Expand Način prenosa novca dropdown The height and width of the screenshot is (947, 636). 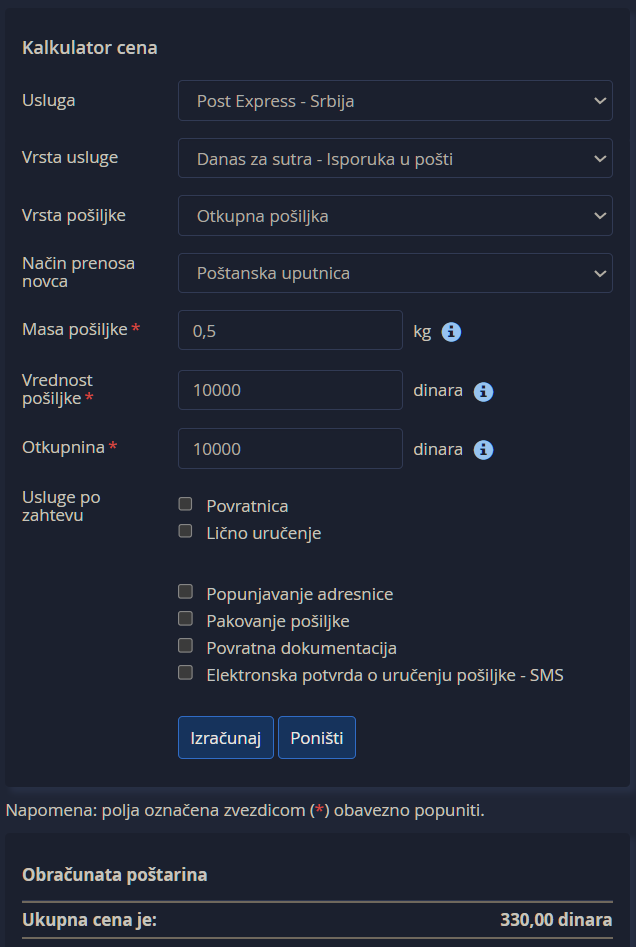395,273
